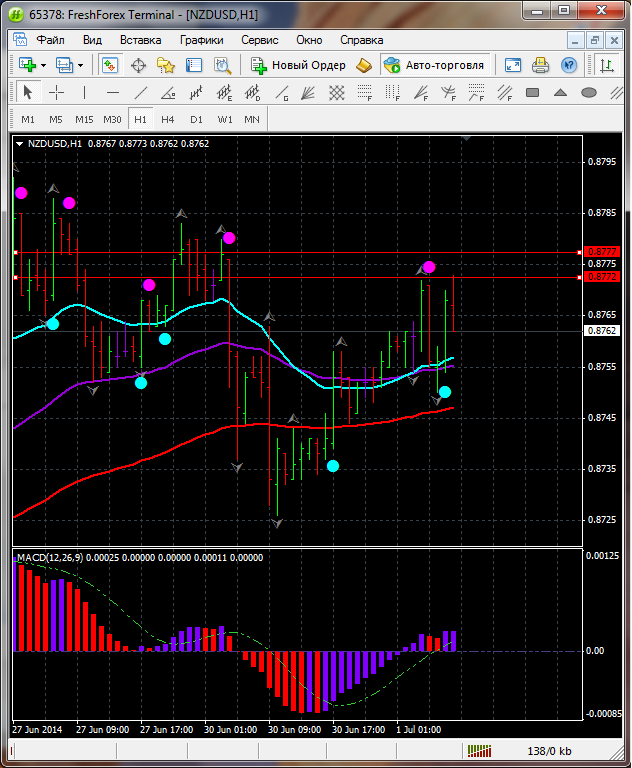Screen dimensions: 632x768
Task: Pick the Vertical Line drawing tool
Action: 84,93
